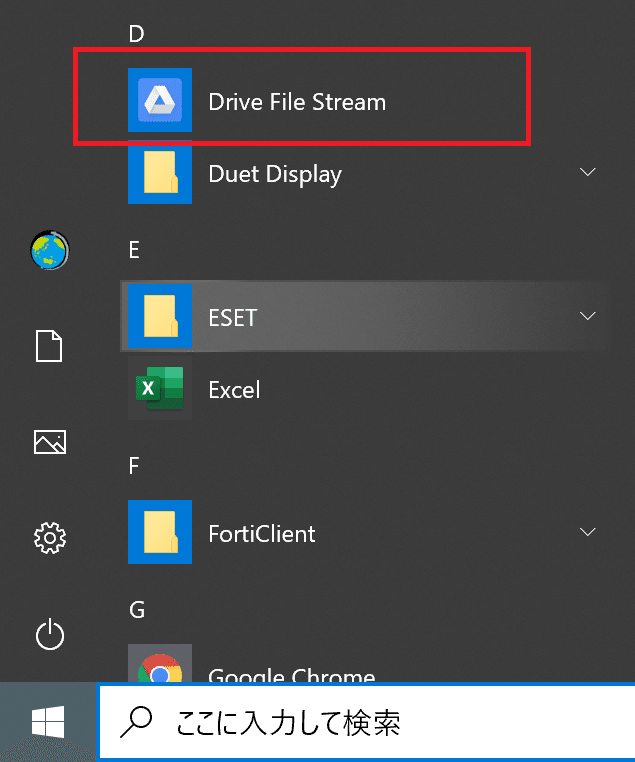Open the Pictures sidebar icon

pos(50,442)
